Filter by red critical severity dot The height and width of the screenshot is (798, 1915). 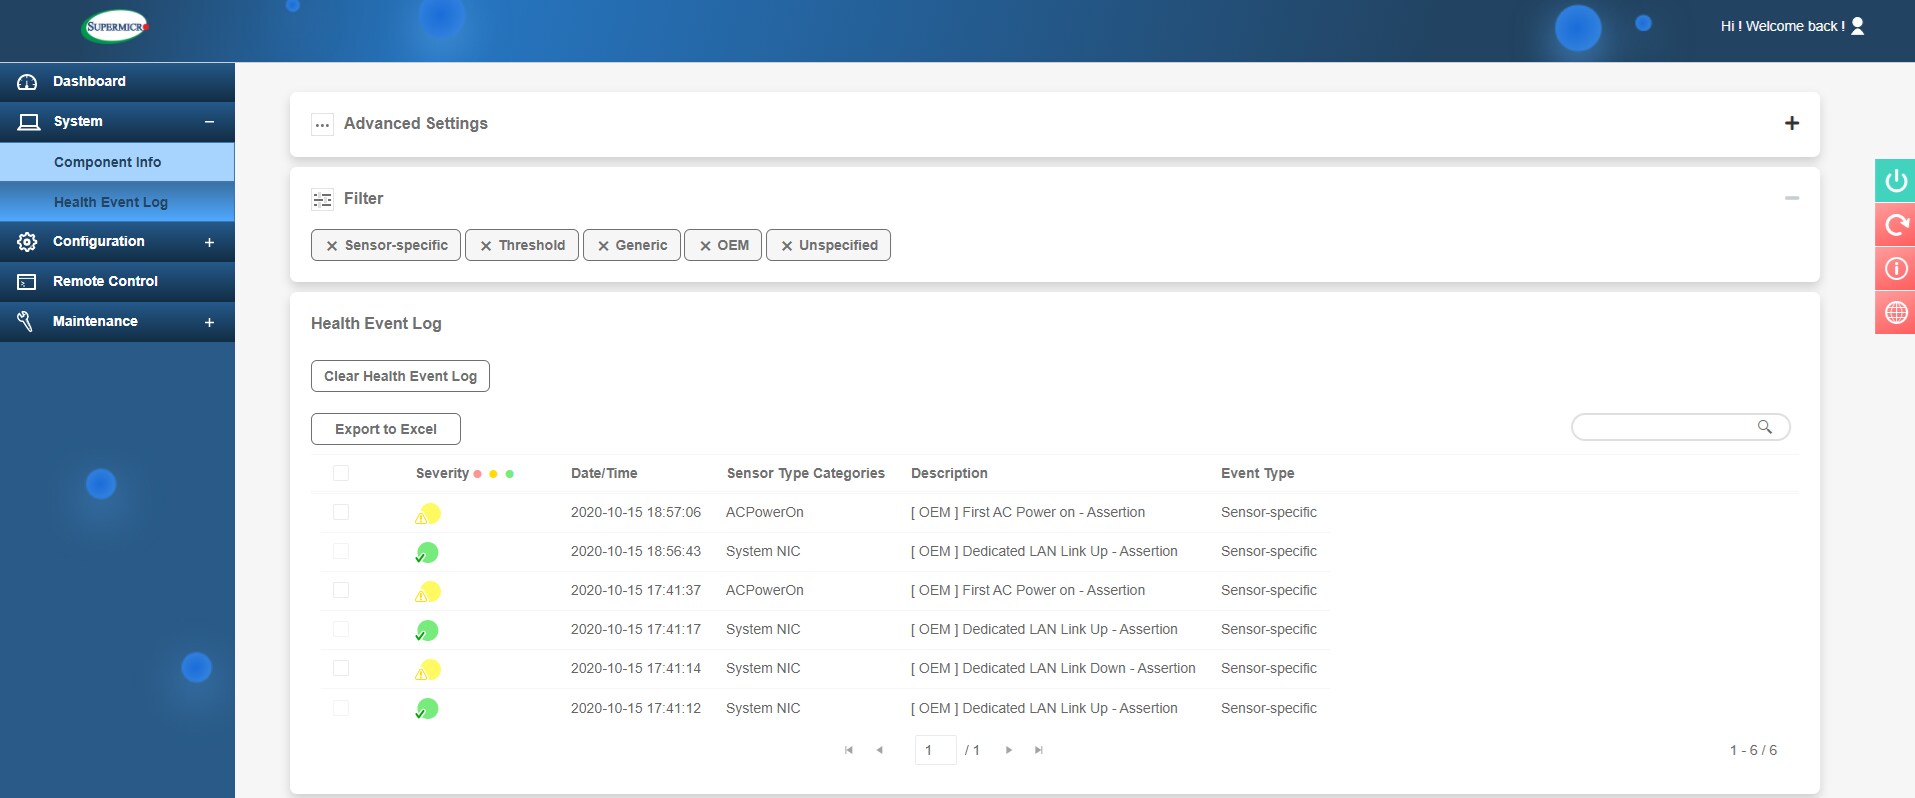[478, 474]
